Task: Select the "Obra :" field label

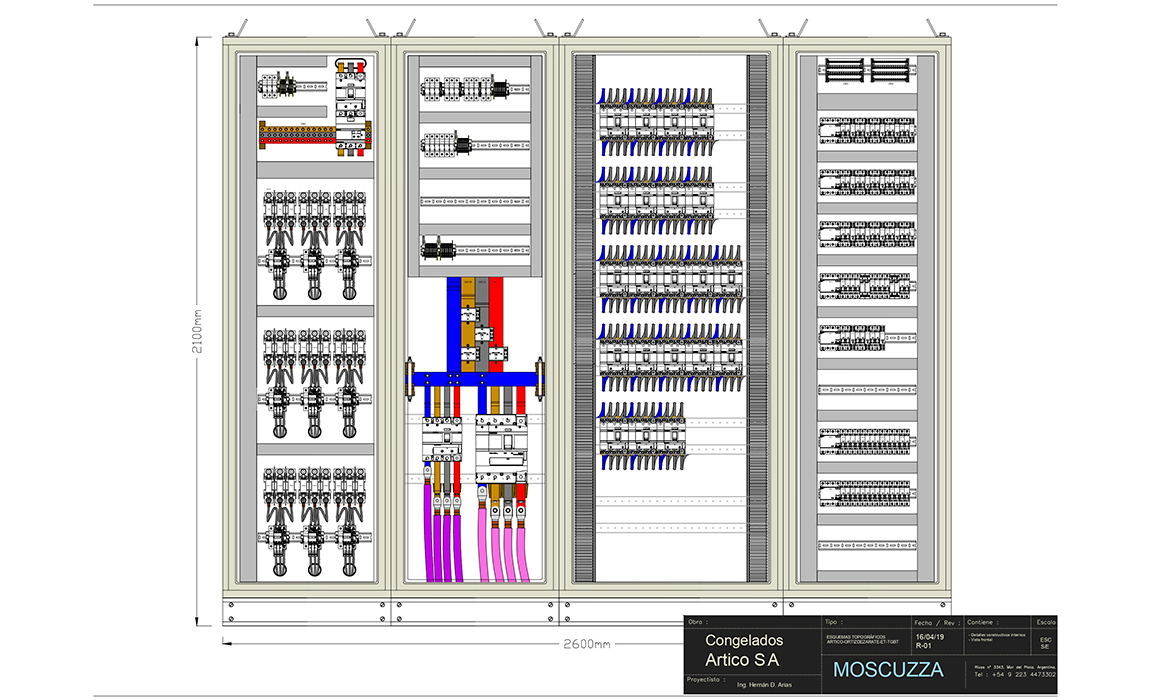Action: point(699,622)
